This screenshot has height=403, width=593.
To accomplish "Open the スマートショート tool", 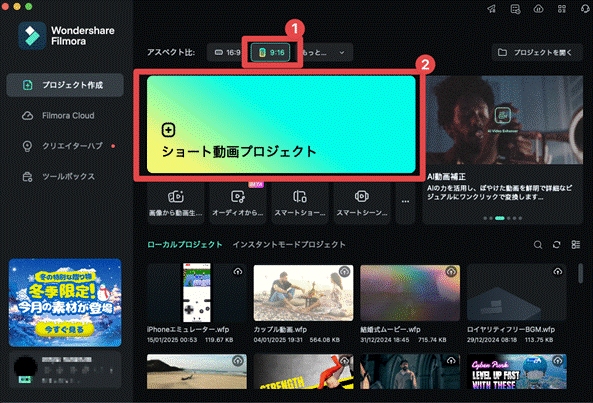I will pos(300,204).
